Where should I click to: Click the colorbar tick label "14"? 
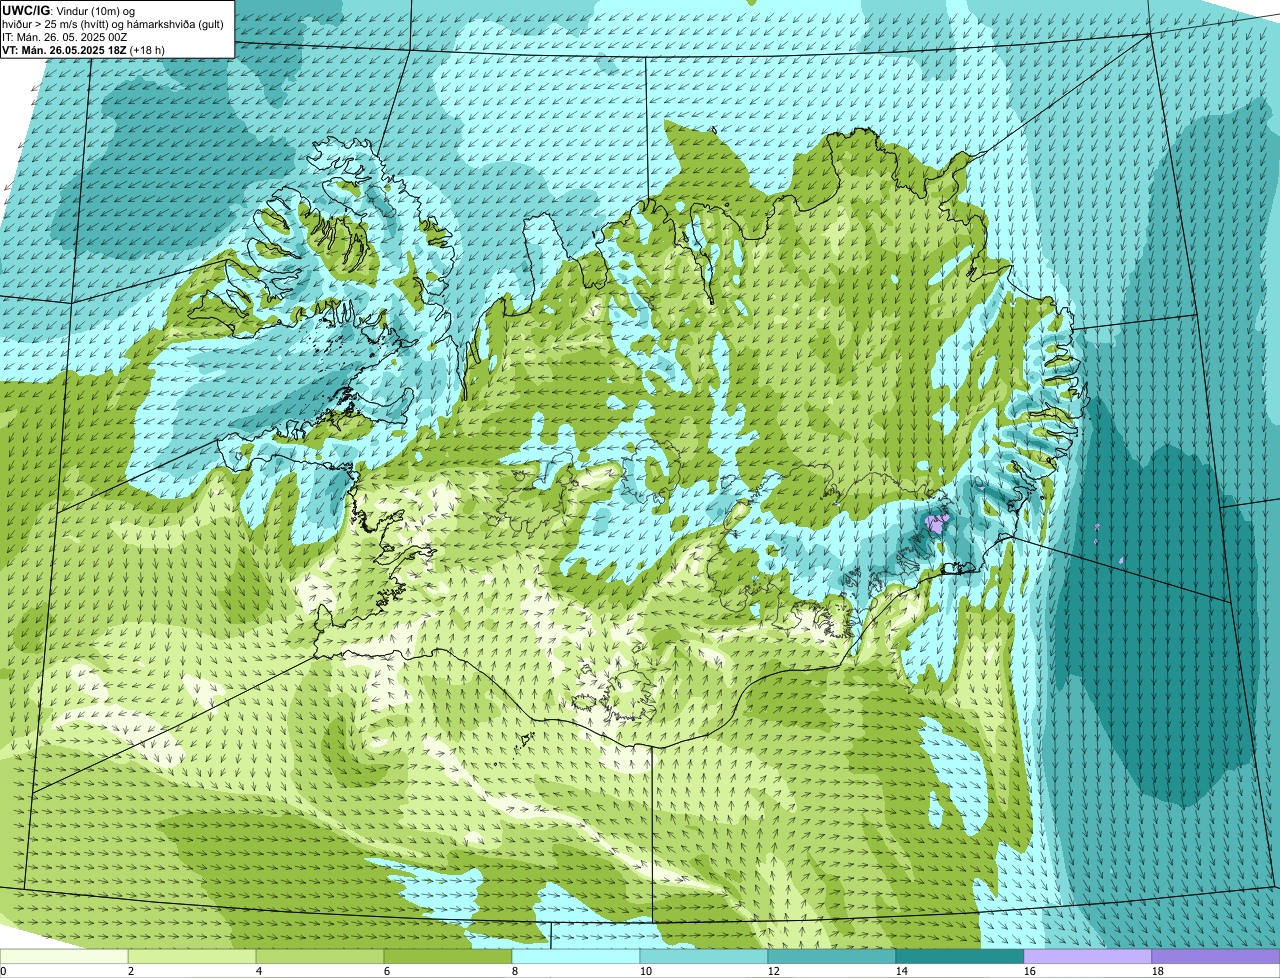coord(902,971)
